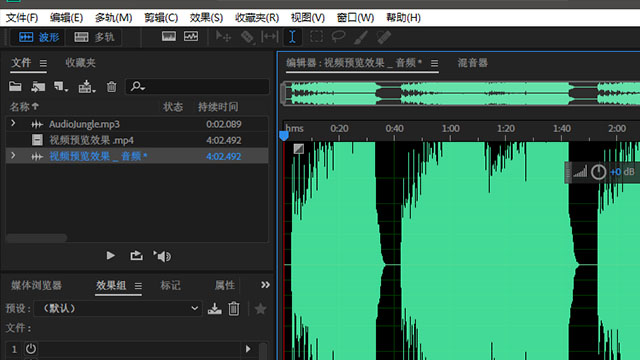Open the 帮助(H) menu
640x360 pixels.
(x=403, y=18)
